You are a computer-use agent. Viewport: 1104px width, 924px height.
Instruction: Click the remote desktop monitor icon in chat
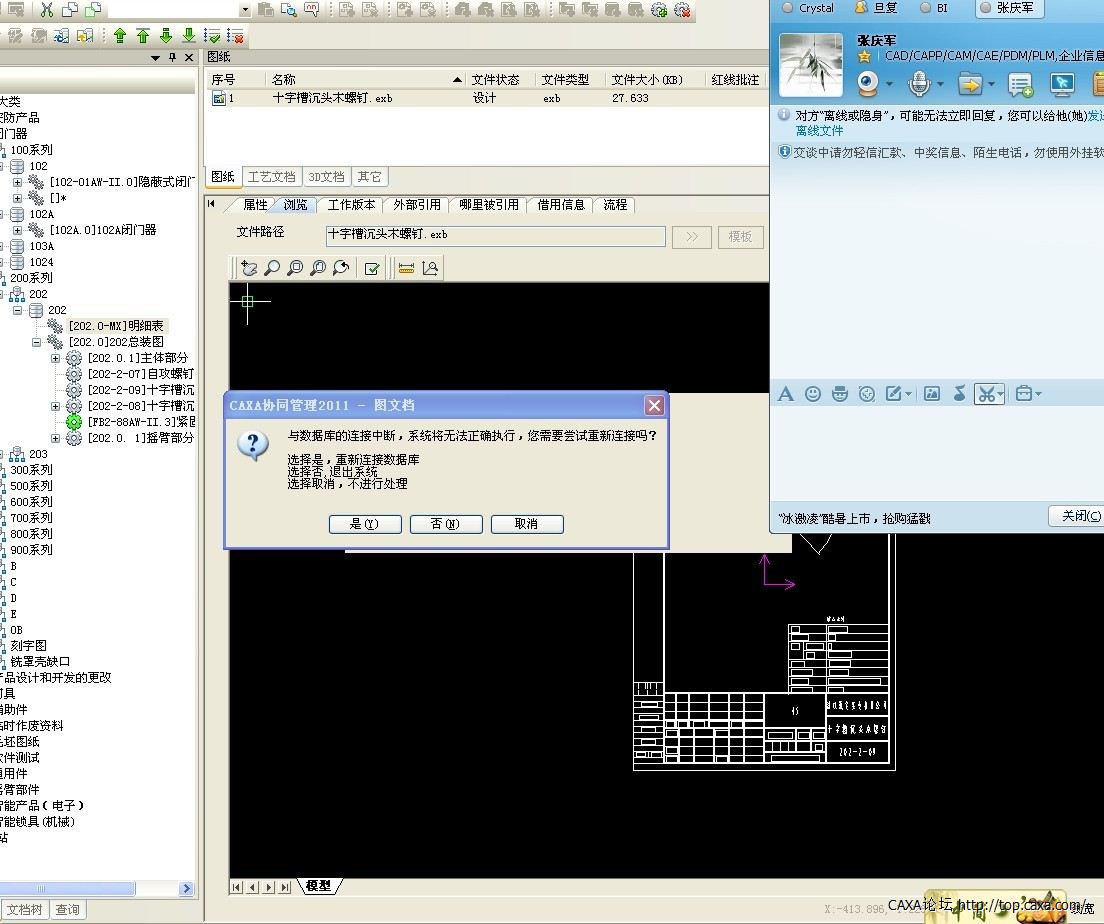tap(1061, 84)
